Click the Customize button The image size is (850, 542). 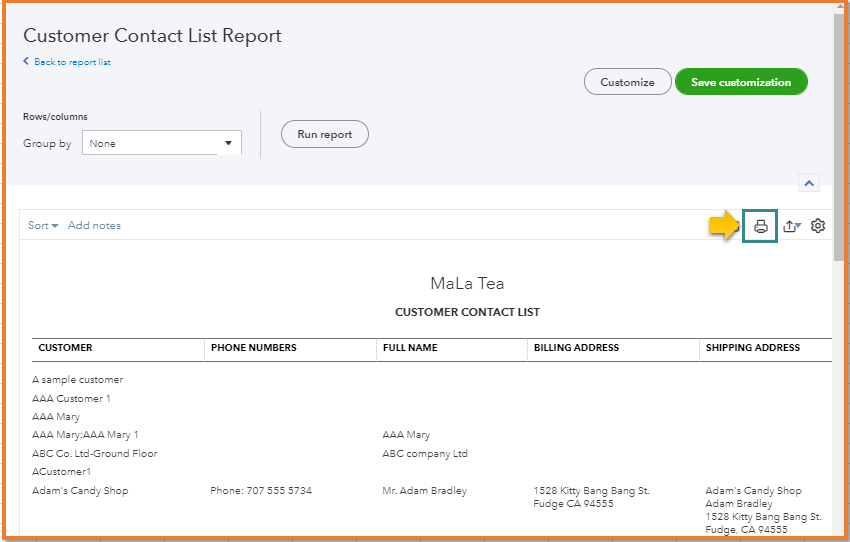627,82
